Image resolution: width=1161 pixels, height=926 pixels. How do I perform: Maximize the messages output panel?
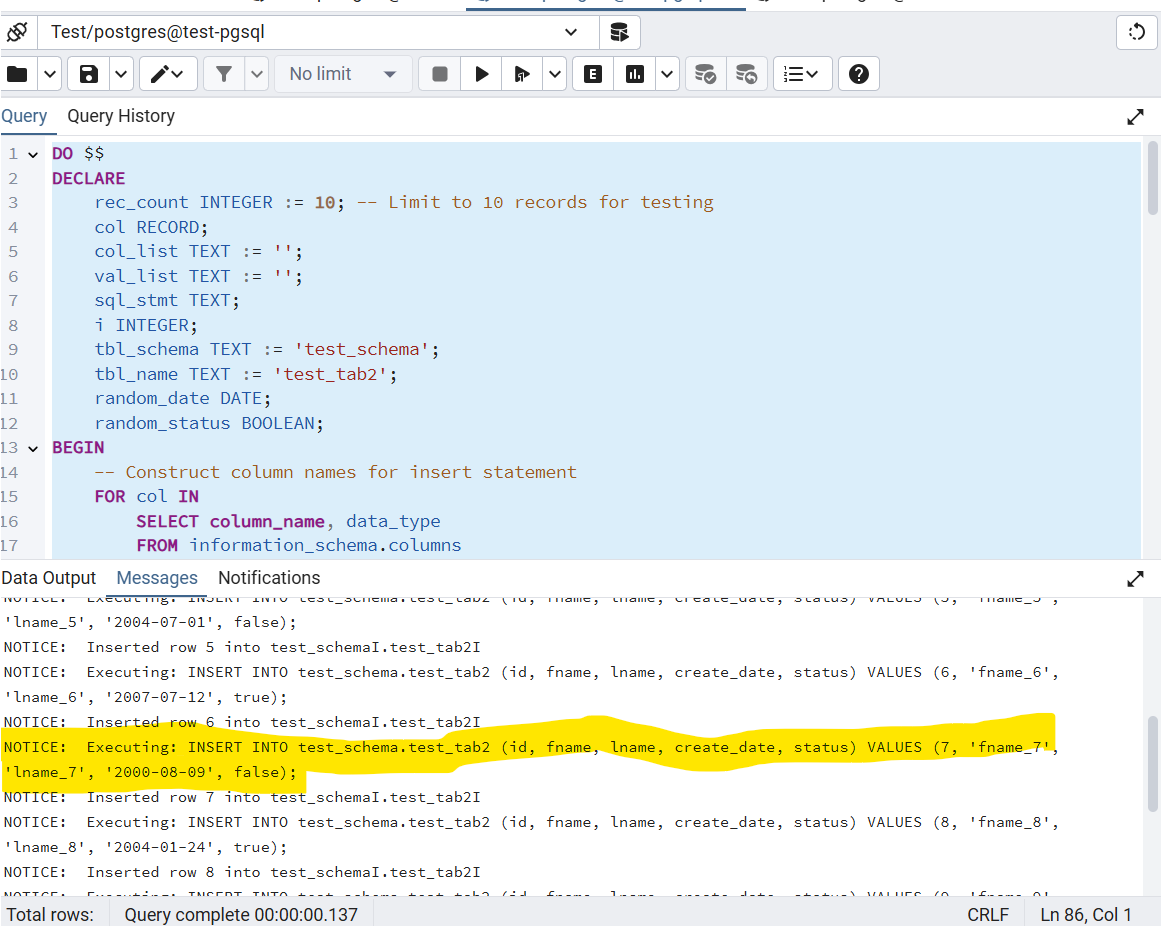coord(1135,579)
